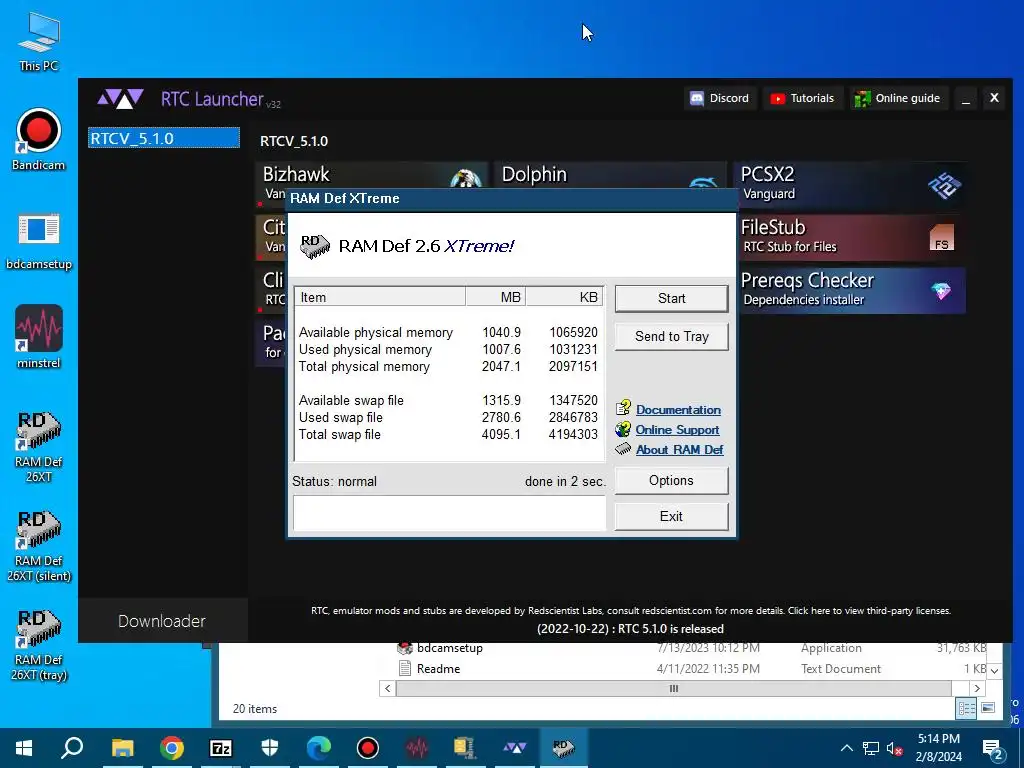Click the Online Support globe icon
The image size is (1024, 768).
(623, 429)
